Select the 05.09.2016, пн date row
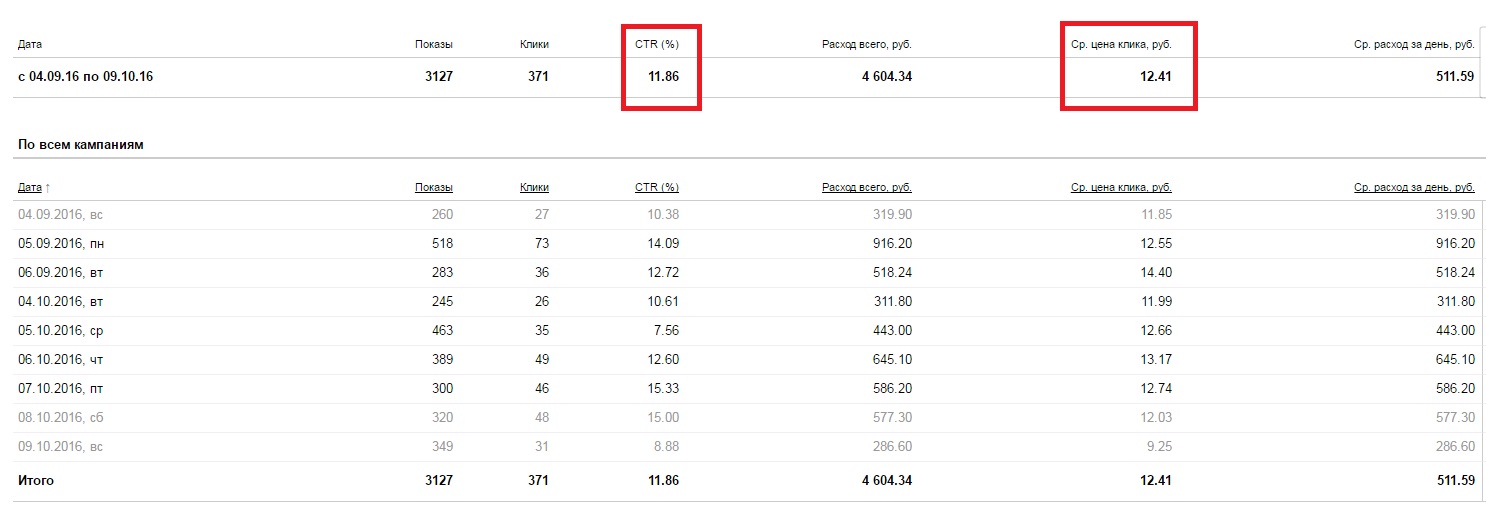This screenshot has height=508, width=1486. [x=60, y=243]
